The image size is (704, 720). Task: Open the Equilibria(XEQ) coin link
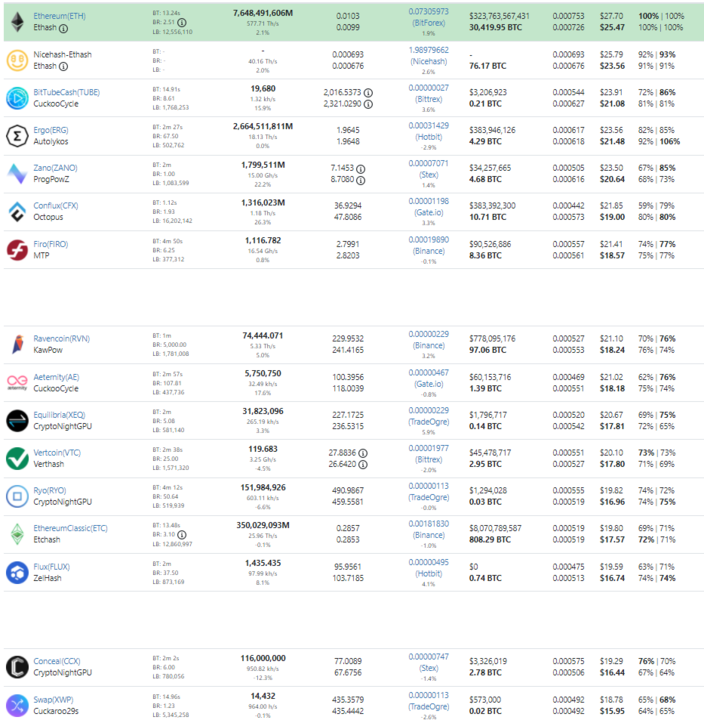point(59,415)
